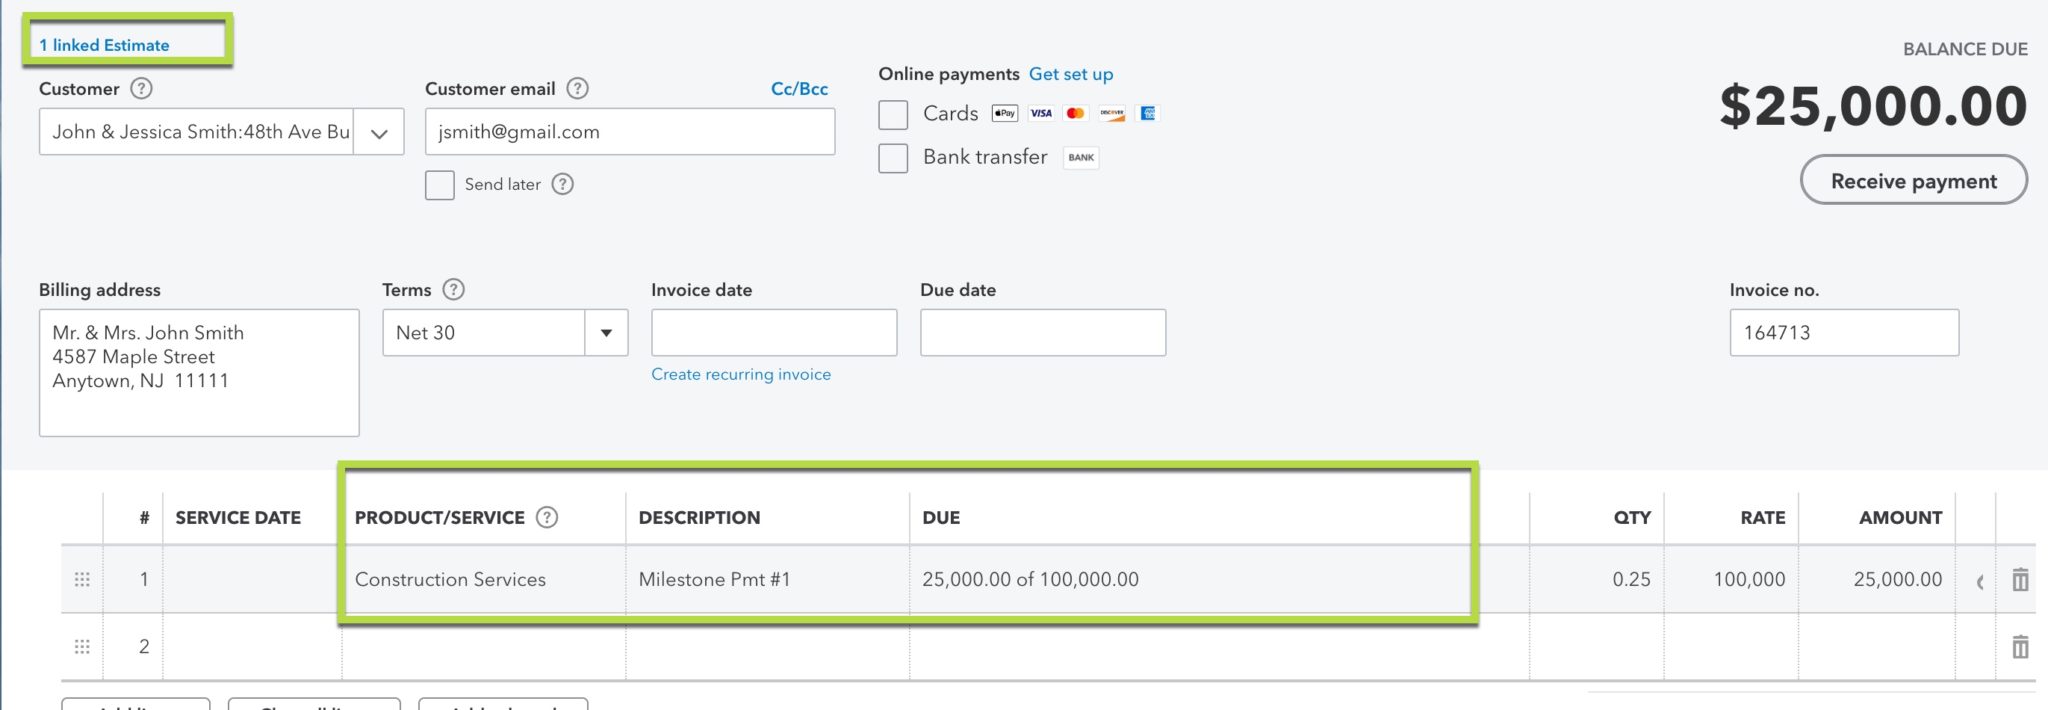Click Create recurring invoice

coord(741,373)
